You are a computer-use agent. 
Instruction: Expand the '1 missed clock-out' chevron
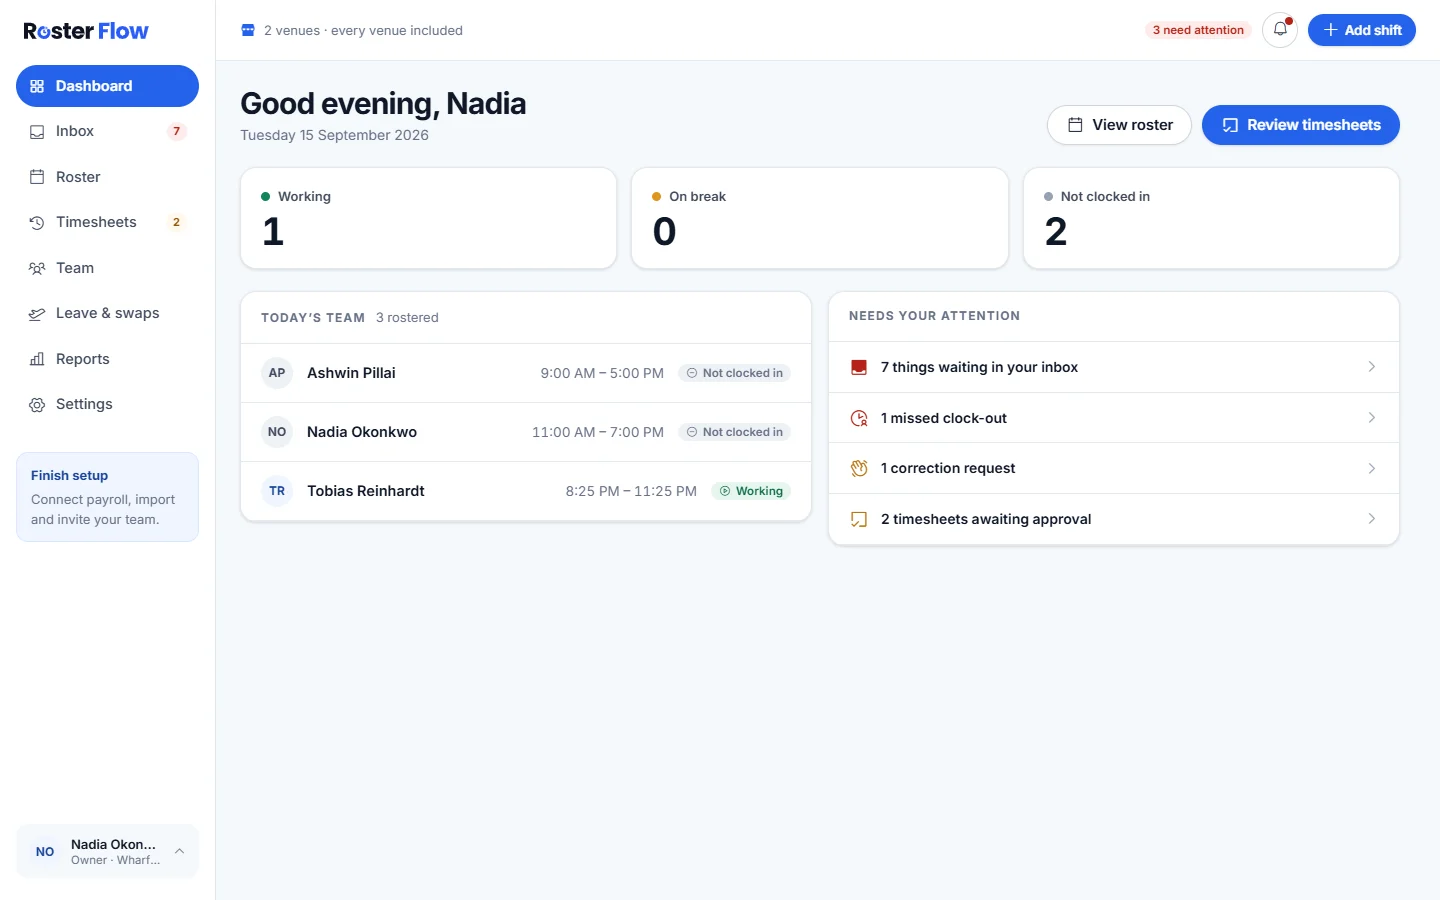pos(1371,418)
